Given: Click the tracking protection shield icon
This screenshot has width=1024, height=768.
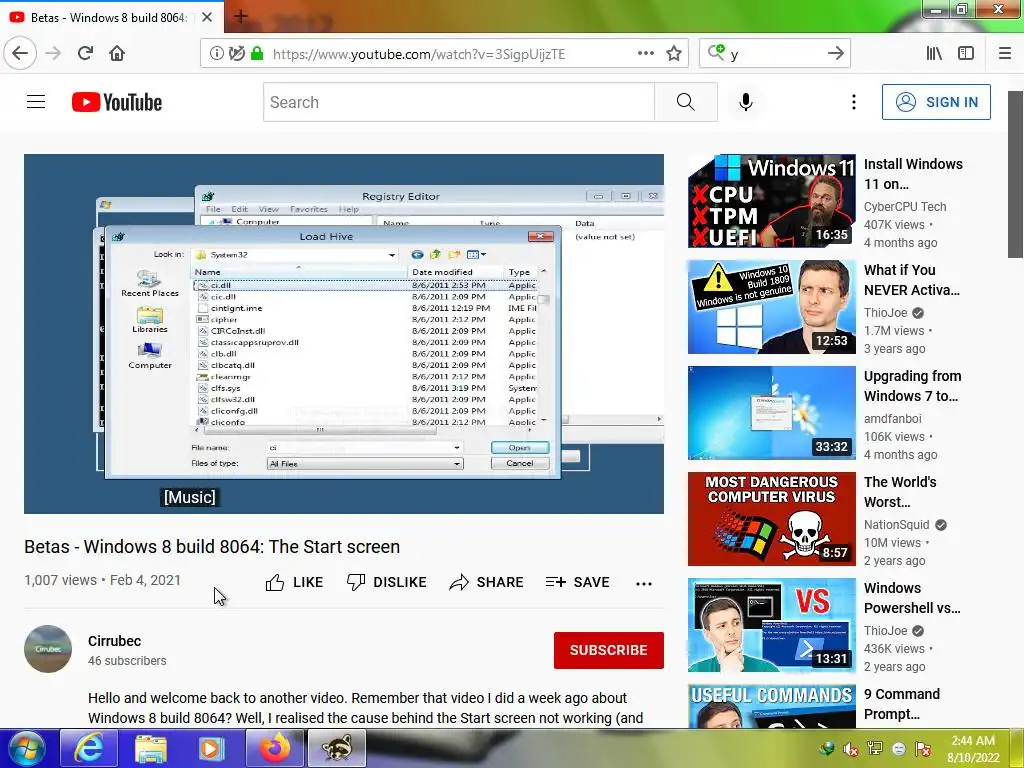Looking at the screenshot, I should (236, 54).
